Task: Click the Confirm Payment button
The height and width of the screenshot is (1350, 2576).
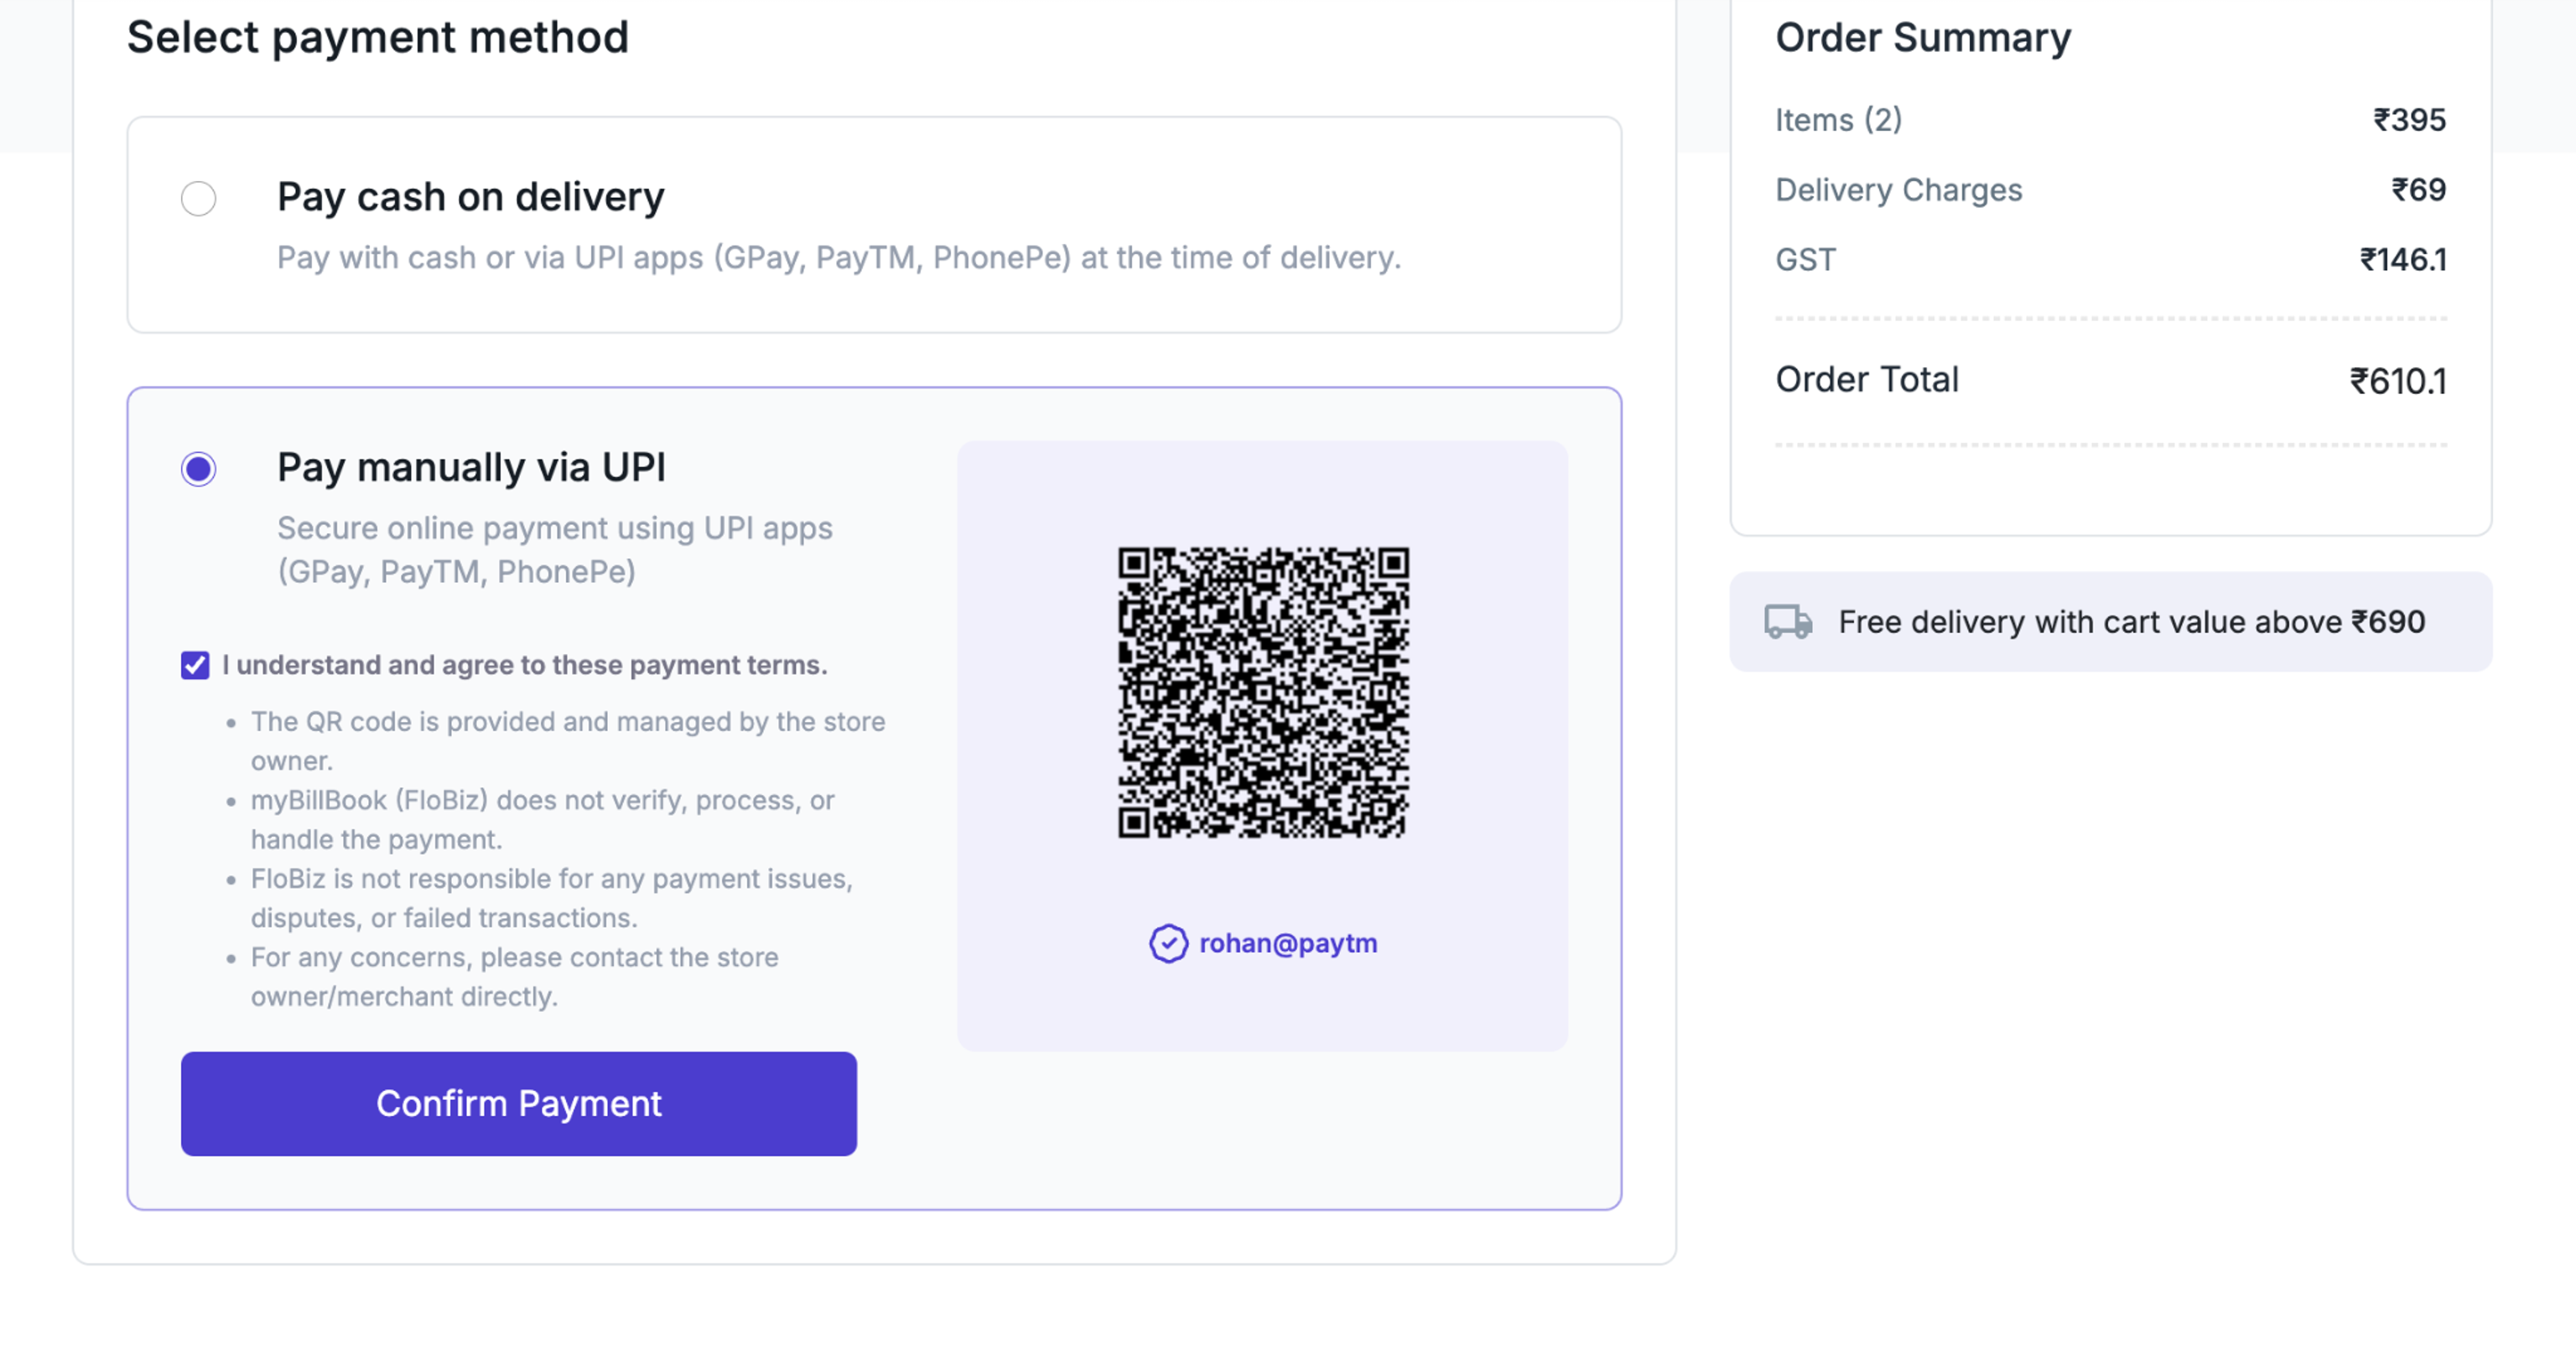Action: click(x=518, y=1103)
